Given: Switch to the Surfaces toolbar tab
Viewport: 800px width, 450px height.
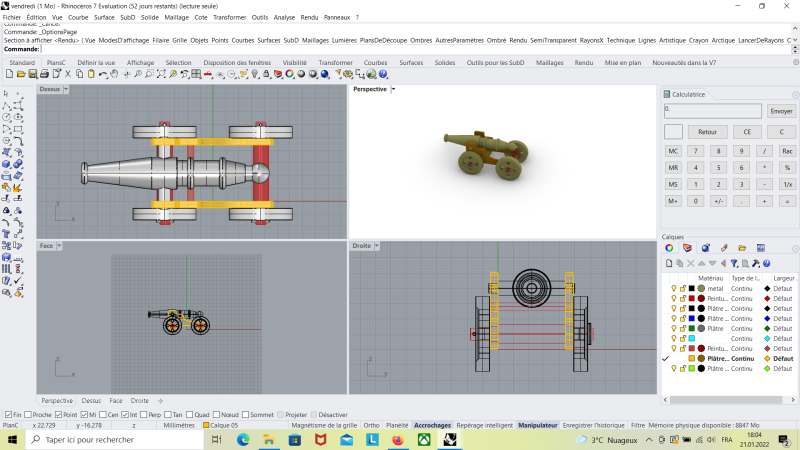Looking at the screenshot, I should (411, 62).
